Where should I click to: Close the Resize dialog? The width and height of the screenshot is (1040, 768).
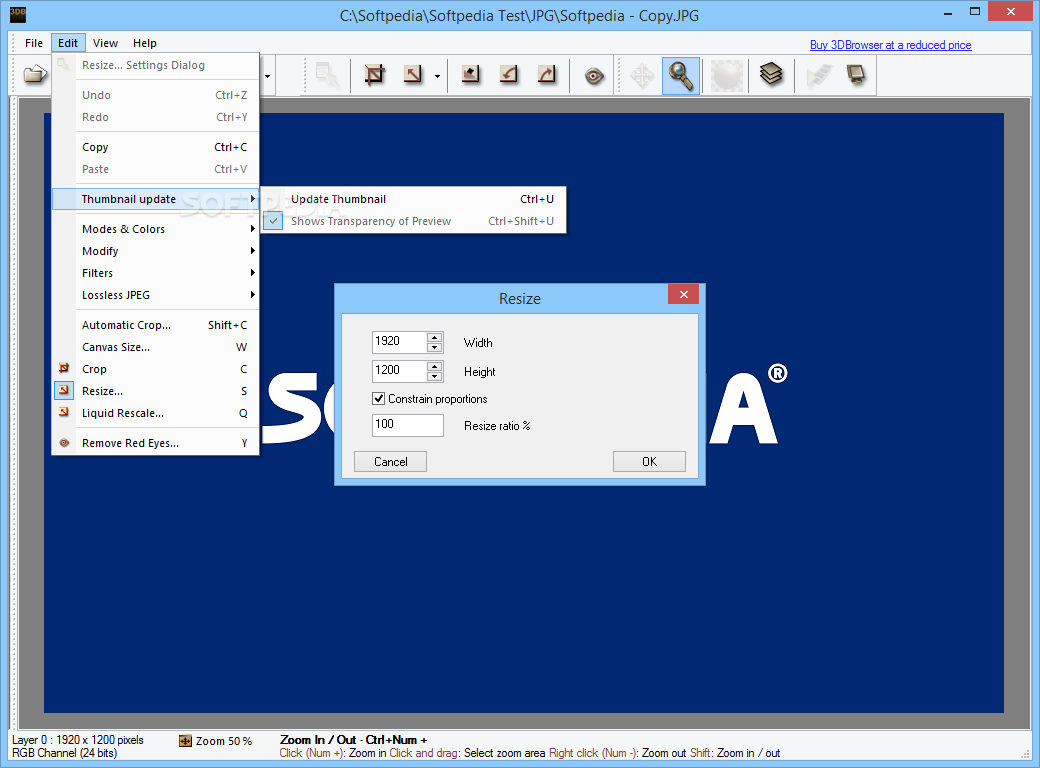point(683,294)
